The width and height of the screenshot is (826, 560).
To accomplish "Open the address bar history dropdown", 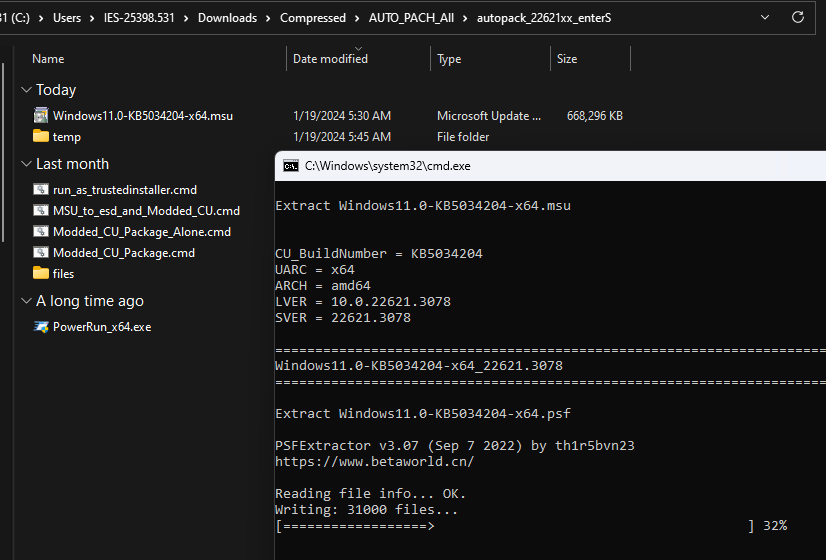I will point(765,17).
